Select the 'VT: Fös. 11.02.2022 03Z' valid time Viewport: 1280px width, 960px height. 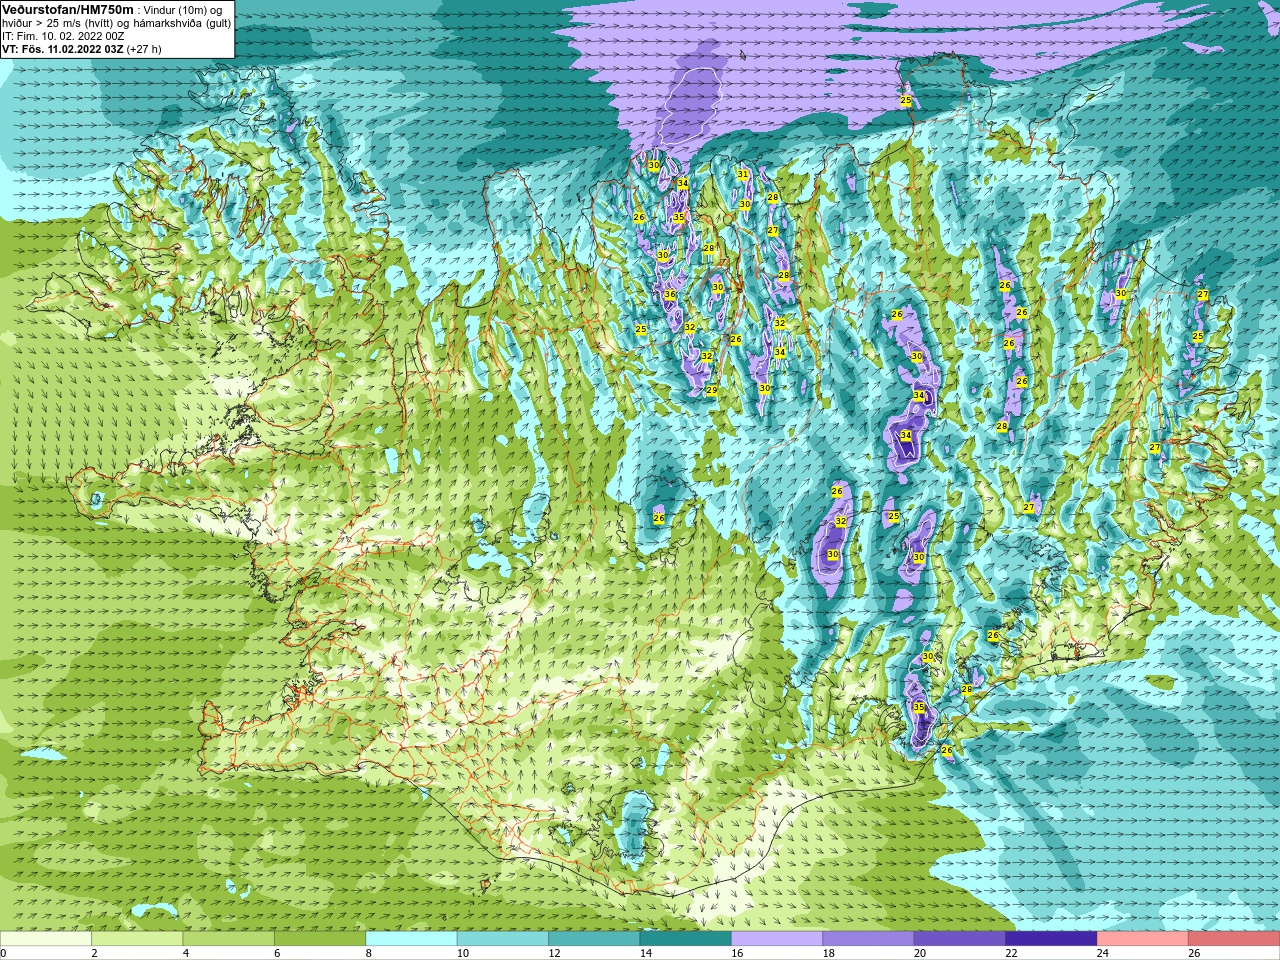[62, 49]
